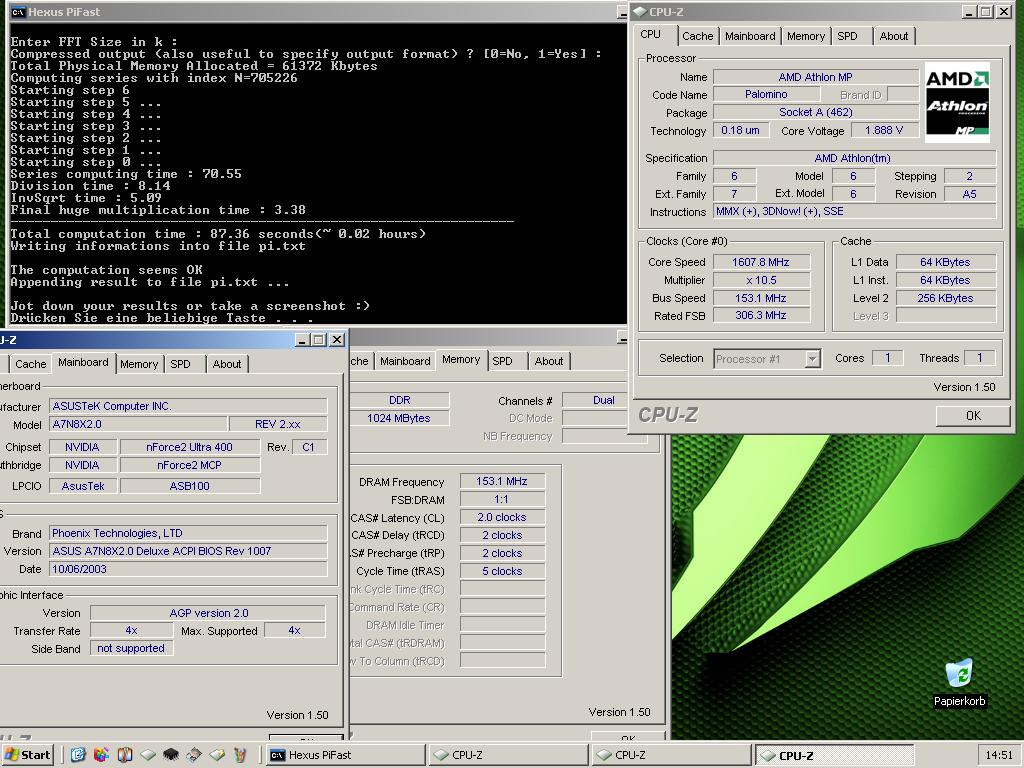Image resolution: width=1024 pixels, height=768 pixels.
Task: Activate first CPU-Z taskbar button
Action: click(x=509, y=755)
